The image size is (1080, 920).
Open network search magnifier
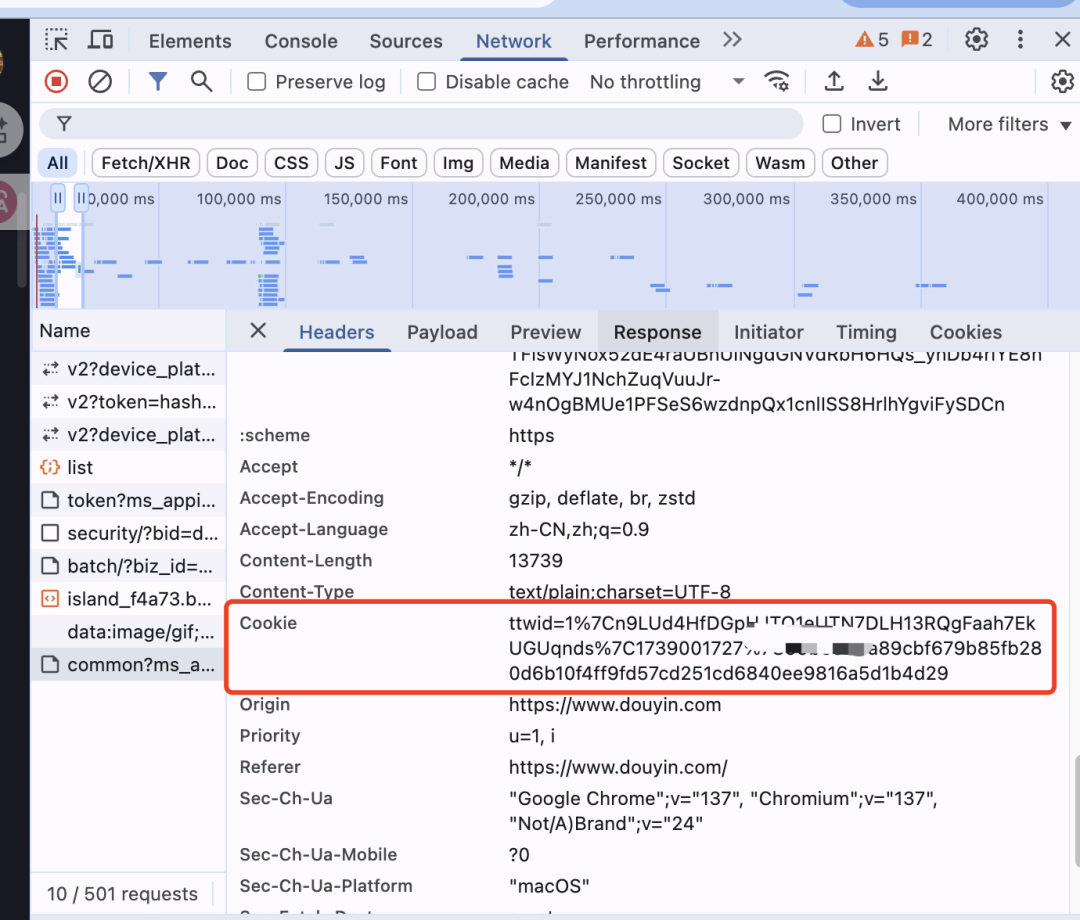(201, 82)
